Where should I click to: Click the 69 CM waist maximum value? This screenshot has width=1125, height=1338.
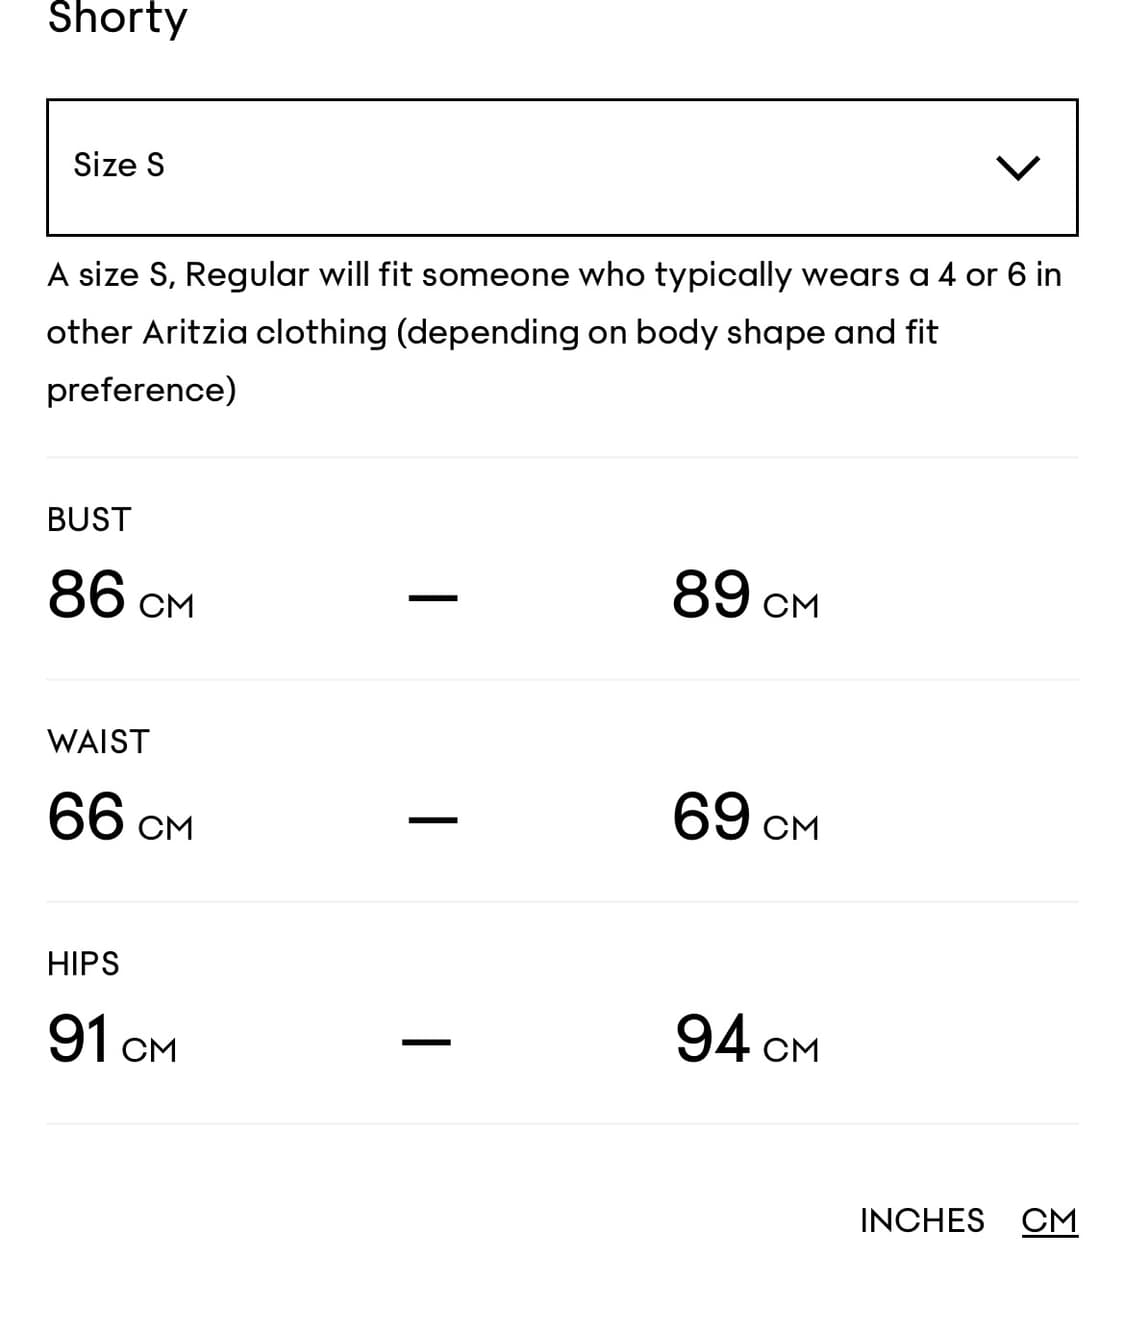[x=745, y=818]
